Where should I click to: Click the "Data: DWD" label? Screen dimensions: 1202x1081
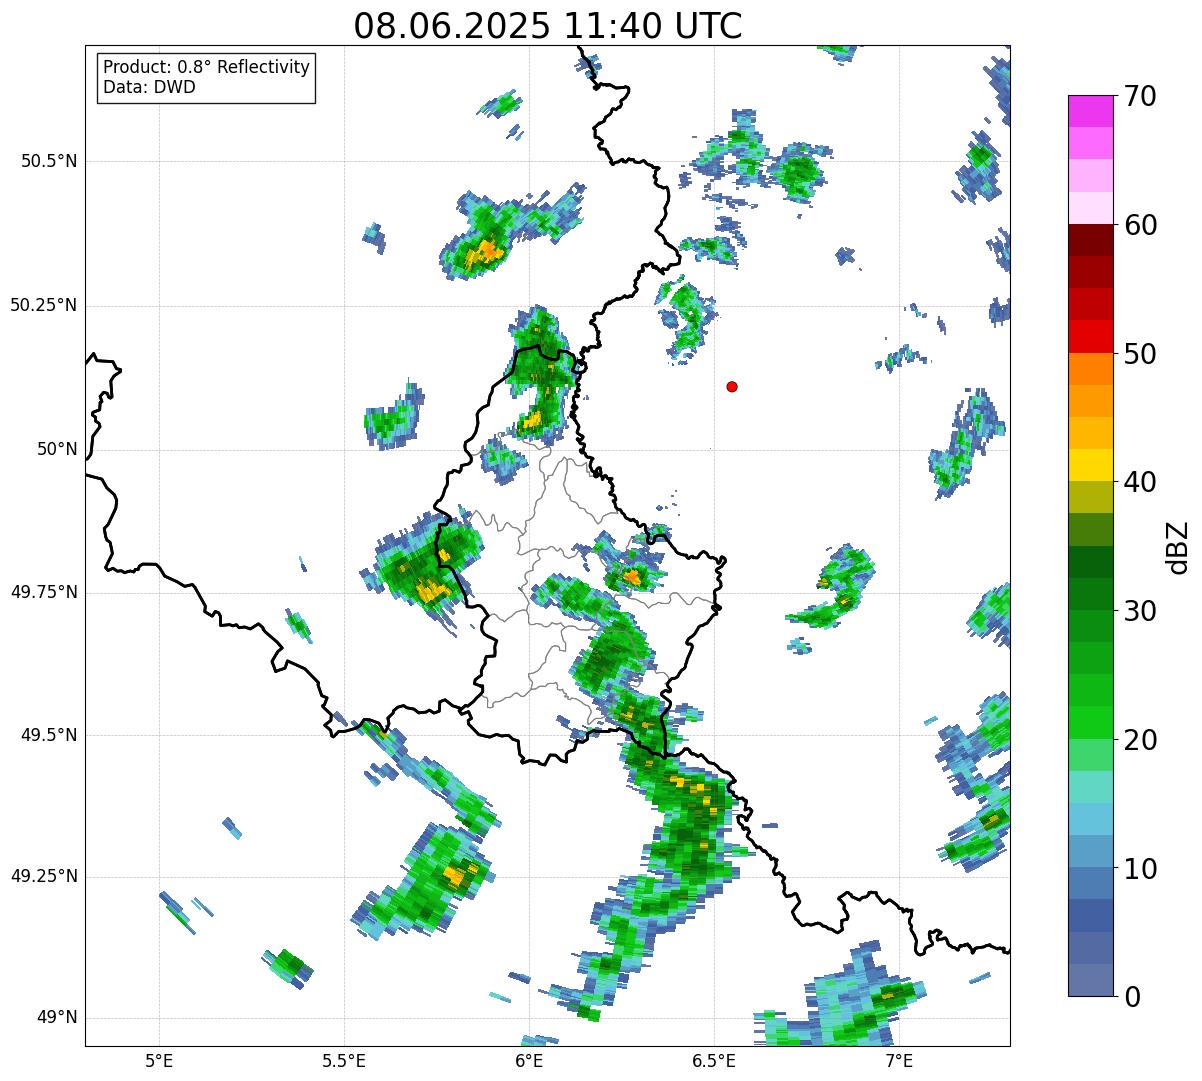pos(149,87)
